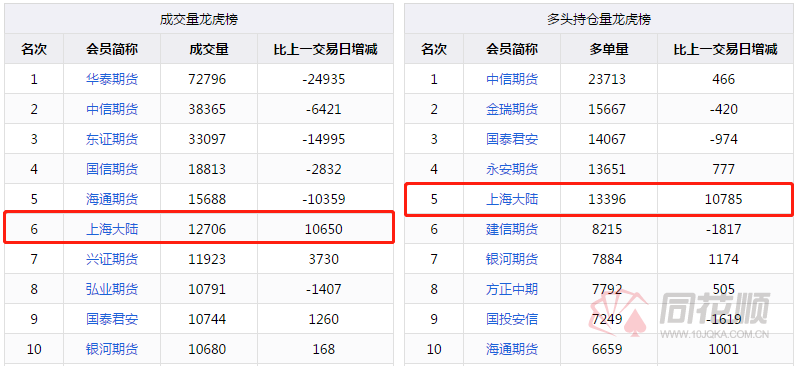Image resolution: width=799 pixels, height=366 pixels.
Task: Select the volume value 10680
Action: (x=207, y=349)
